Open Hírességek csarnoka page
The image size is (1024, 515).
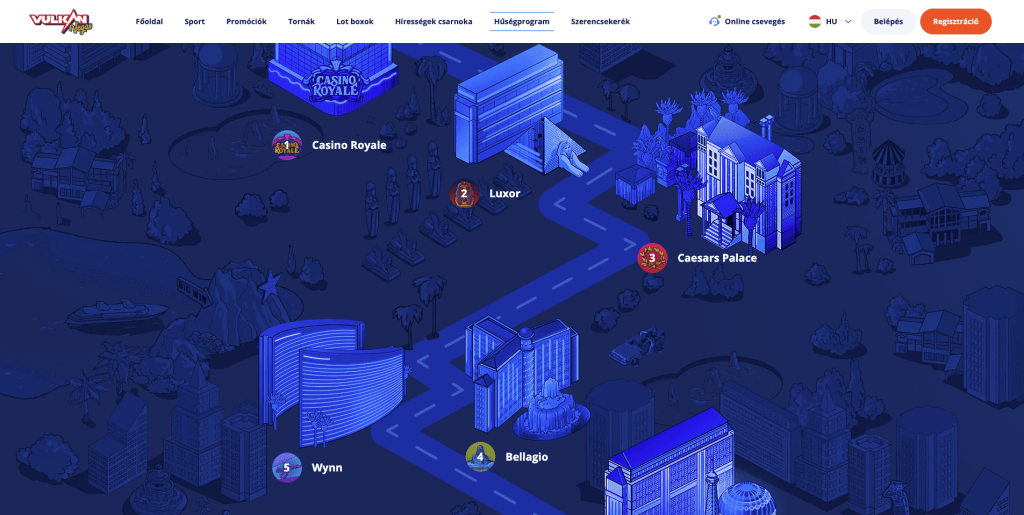[x=434, y=21]
